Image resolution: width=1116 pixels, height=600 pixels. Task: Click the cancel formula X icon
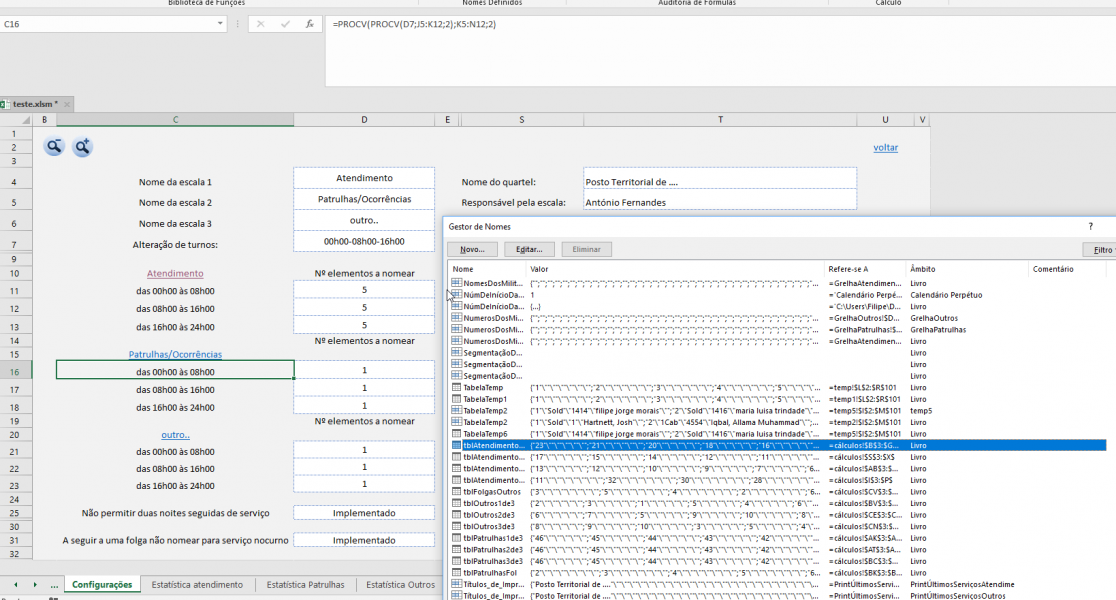pyautogui.click(x=261, y=24)
